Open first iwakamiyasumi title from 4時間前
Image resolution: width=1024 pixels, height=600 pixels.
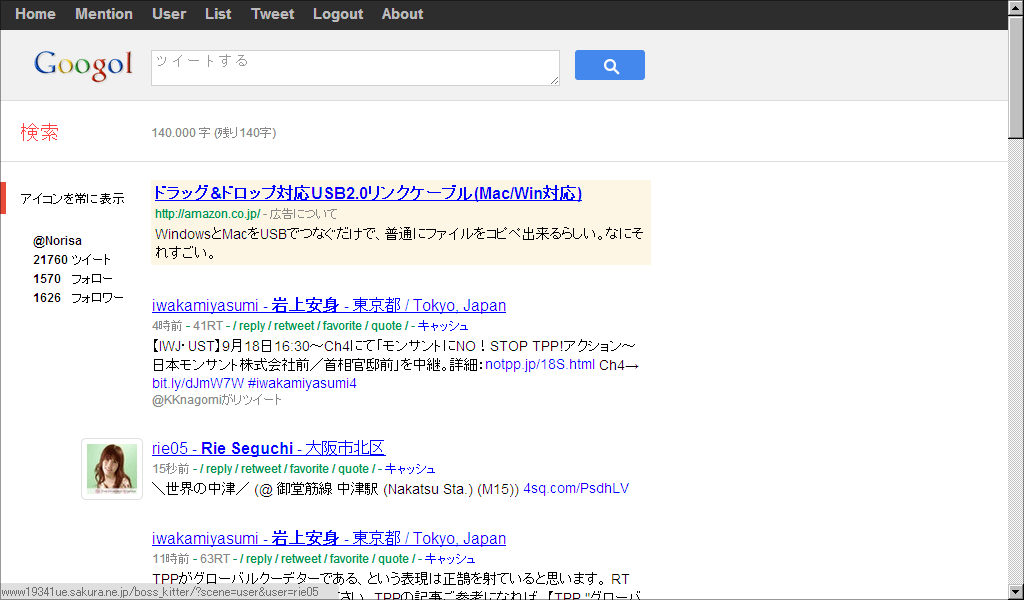click(328, 305)
